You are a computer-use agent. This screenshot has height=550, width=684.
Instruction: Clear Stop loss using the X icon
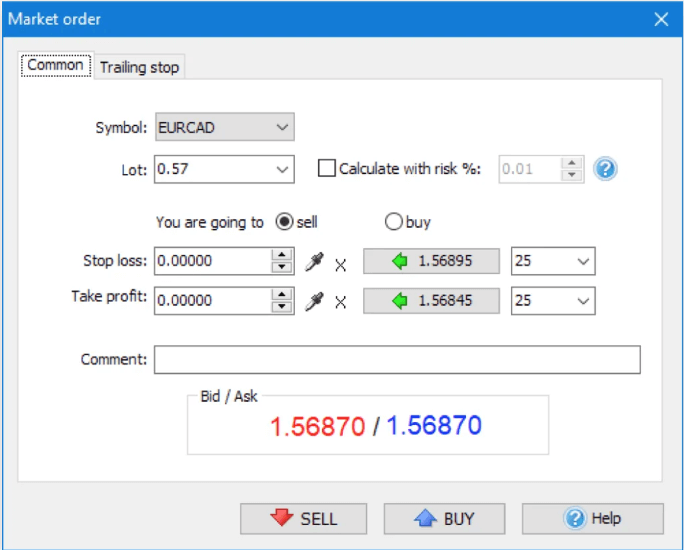tap(341, 264)
